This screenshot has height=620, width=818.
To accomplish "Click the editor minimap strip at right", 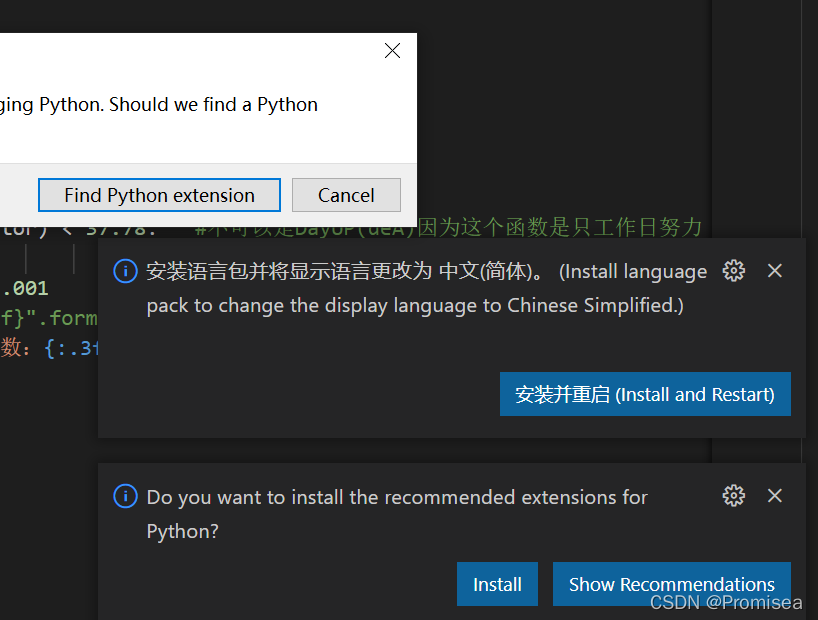I will [x=756, y=119].
